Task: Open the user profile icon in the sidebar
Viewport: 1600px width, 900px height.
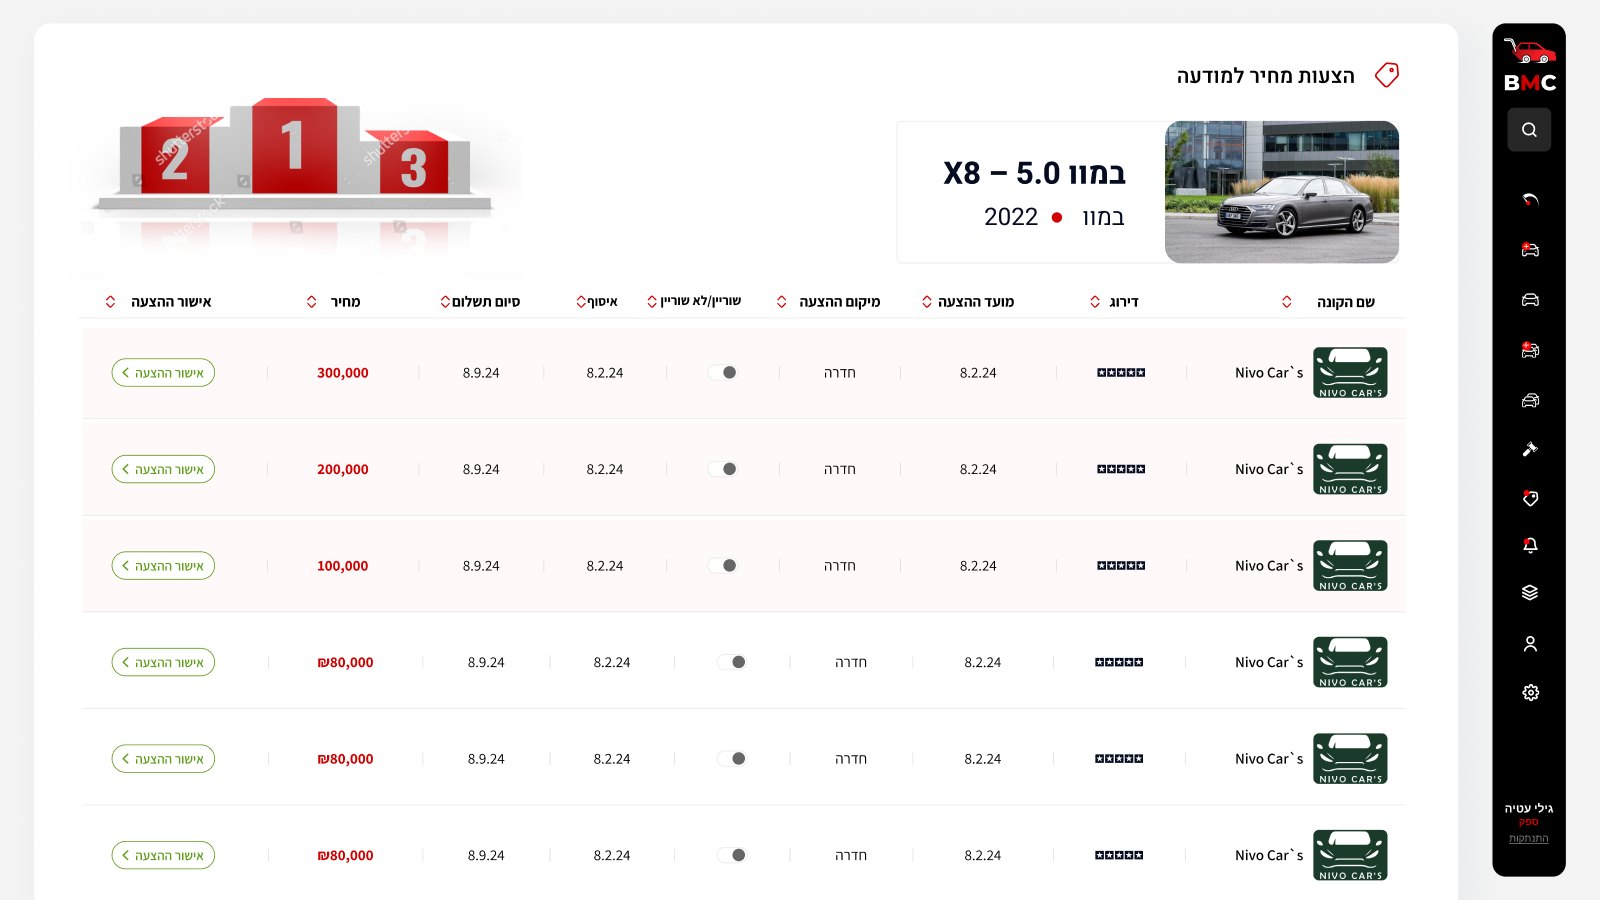Action: [1530, 644]
